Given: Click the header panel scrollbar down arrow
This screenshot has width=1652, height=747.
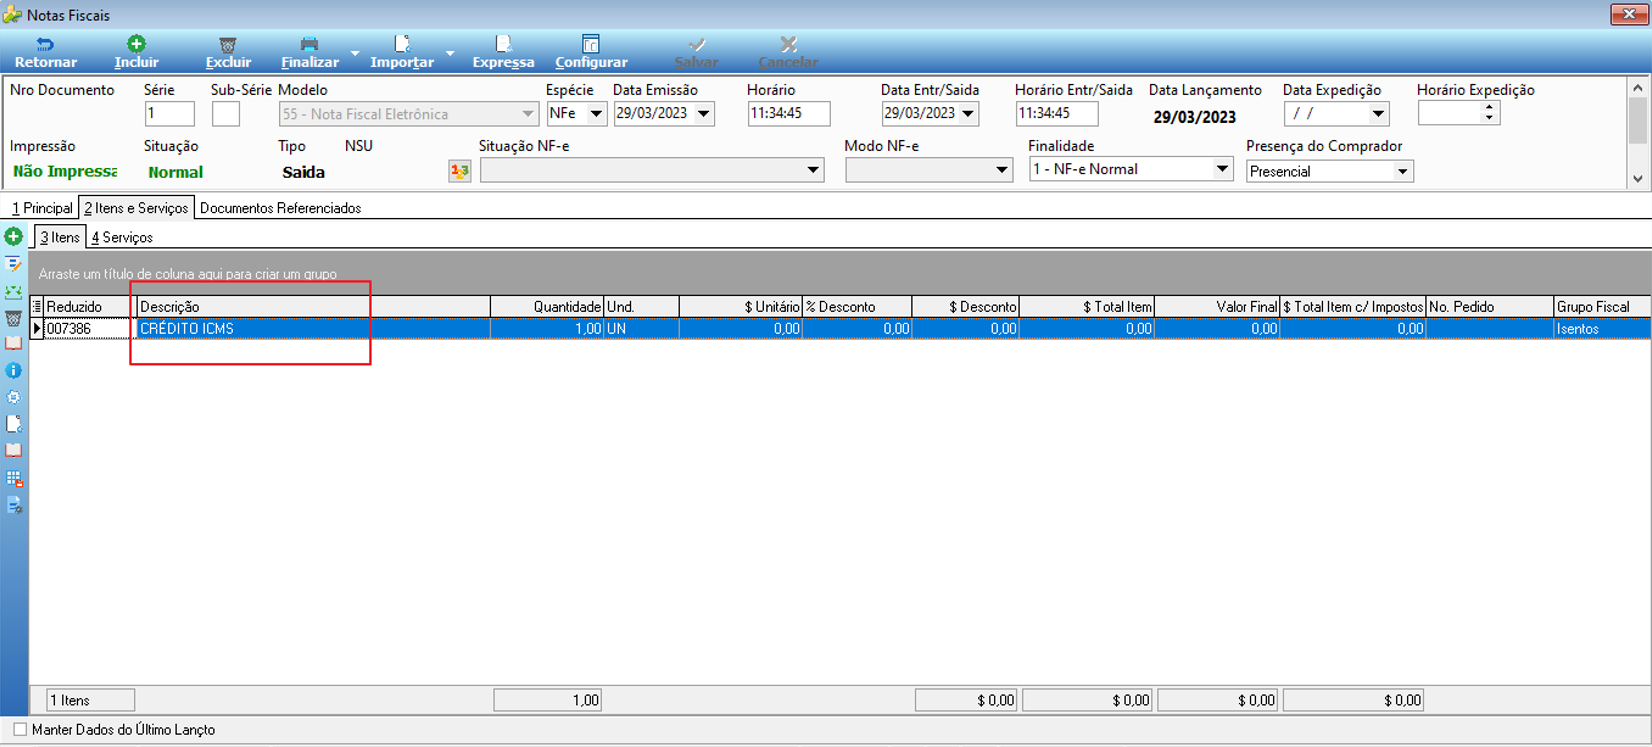Looking at the screenshot, I should tap(1638, 179).
